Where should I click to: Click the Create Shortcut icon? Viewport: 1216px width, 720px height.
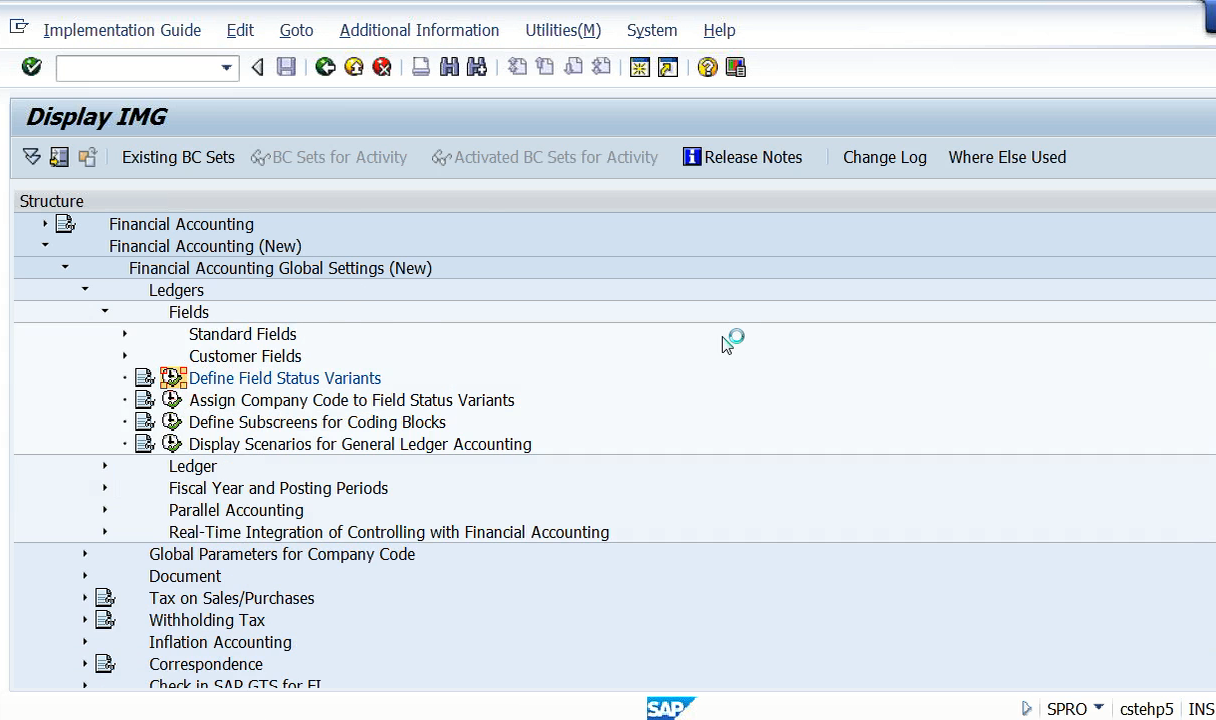tap(668, 67)
